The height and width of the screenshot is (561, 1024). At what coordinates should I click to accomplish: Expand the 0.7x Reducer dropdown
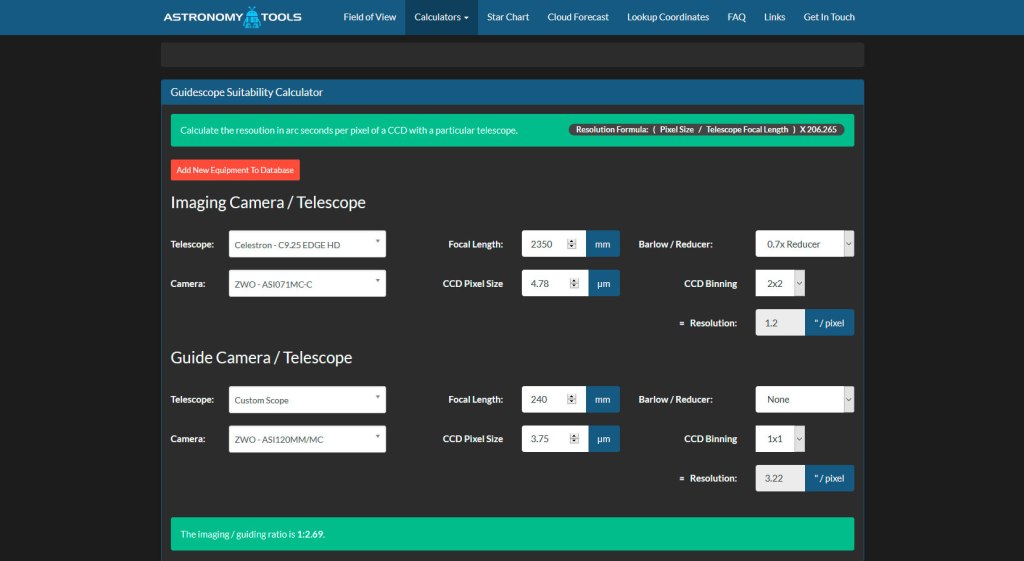(804, 244)
